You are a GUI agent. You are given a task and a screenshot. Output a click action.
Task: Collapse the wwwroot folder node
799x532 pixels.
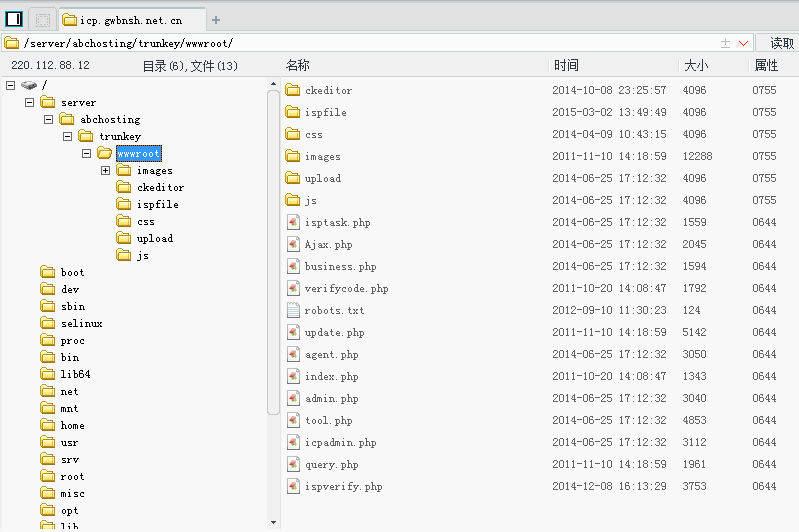coord(87,153)
